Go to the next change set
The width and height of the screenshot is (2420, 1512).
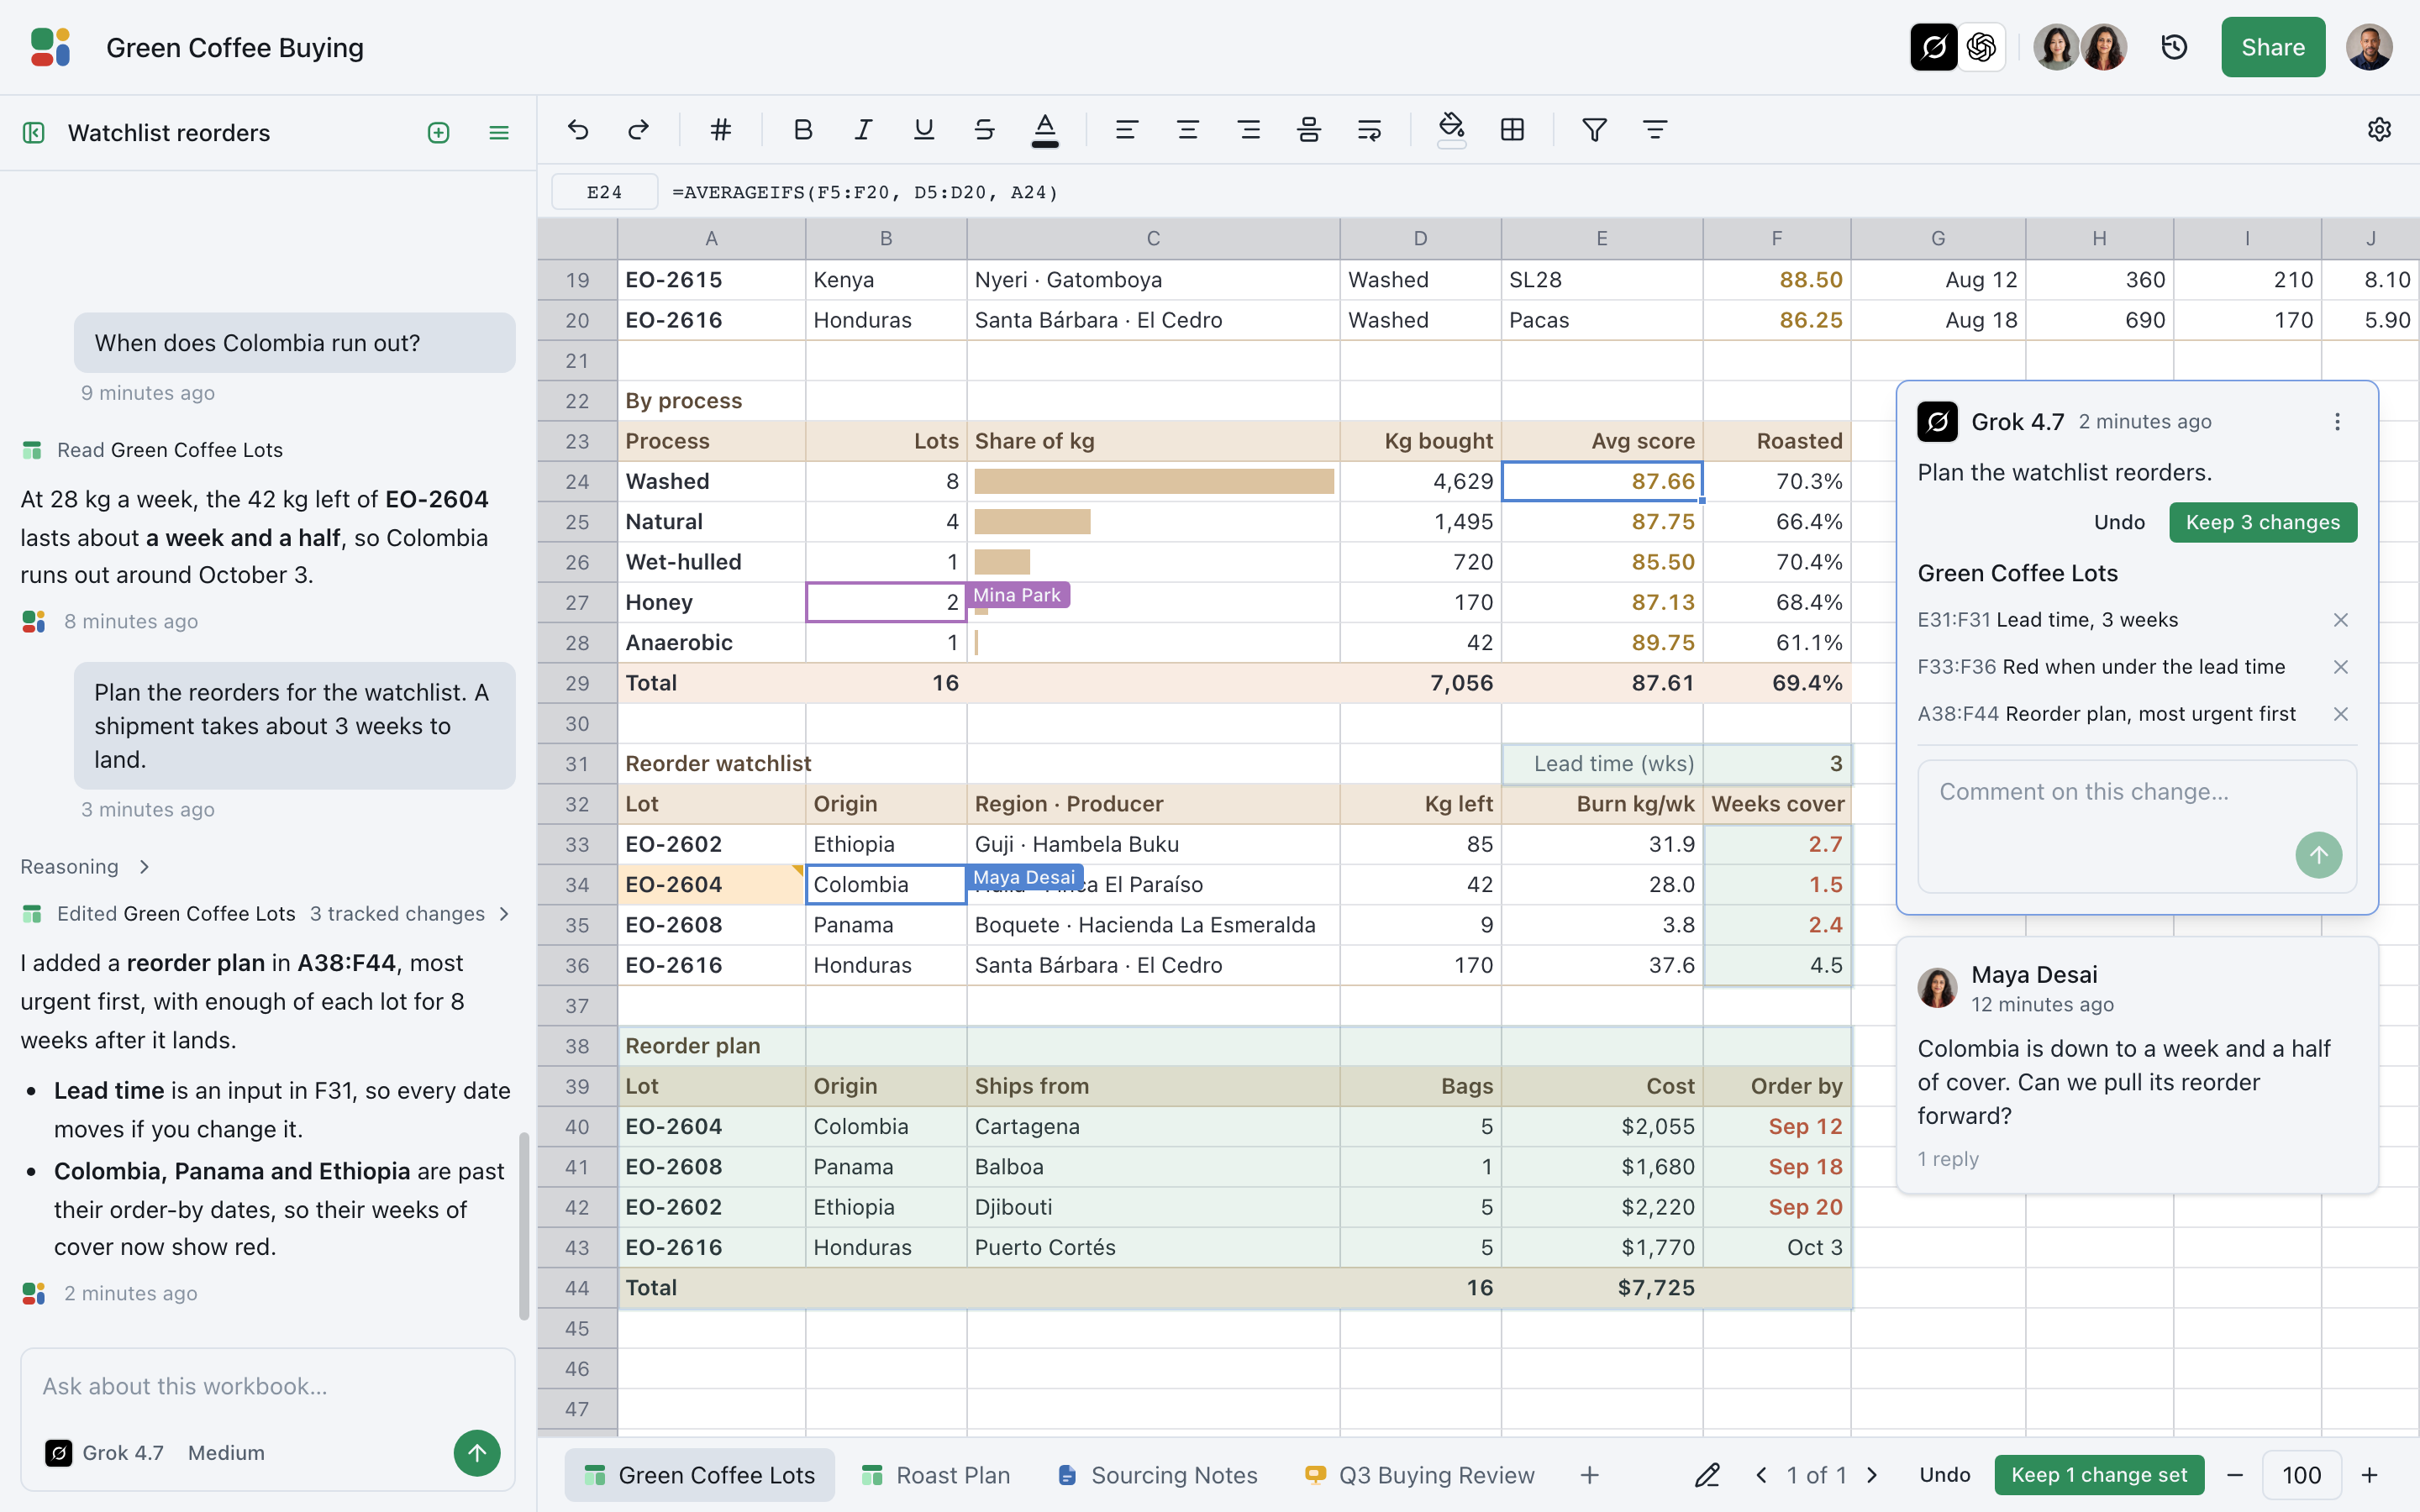click(1873, 1475)
